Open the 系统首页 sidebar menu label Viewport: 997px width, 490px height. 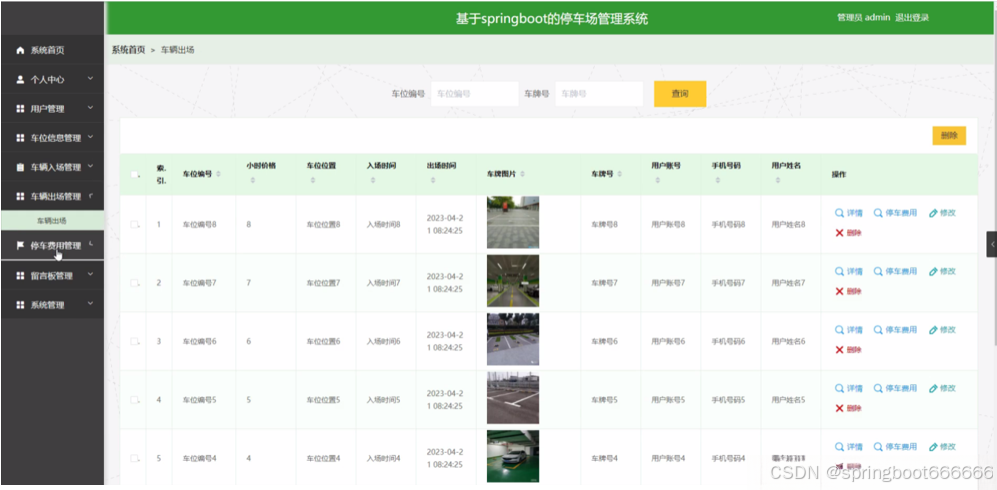coord(48,50)
